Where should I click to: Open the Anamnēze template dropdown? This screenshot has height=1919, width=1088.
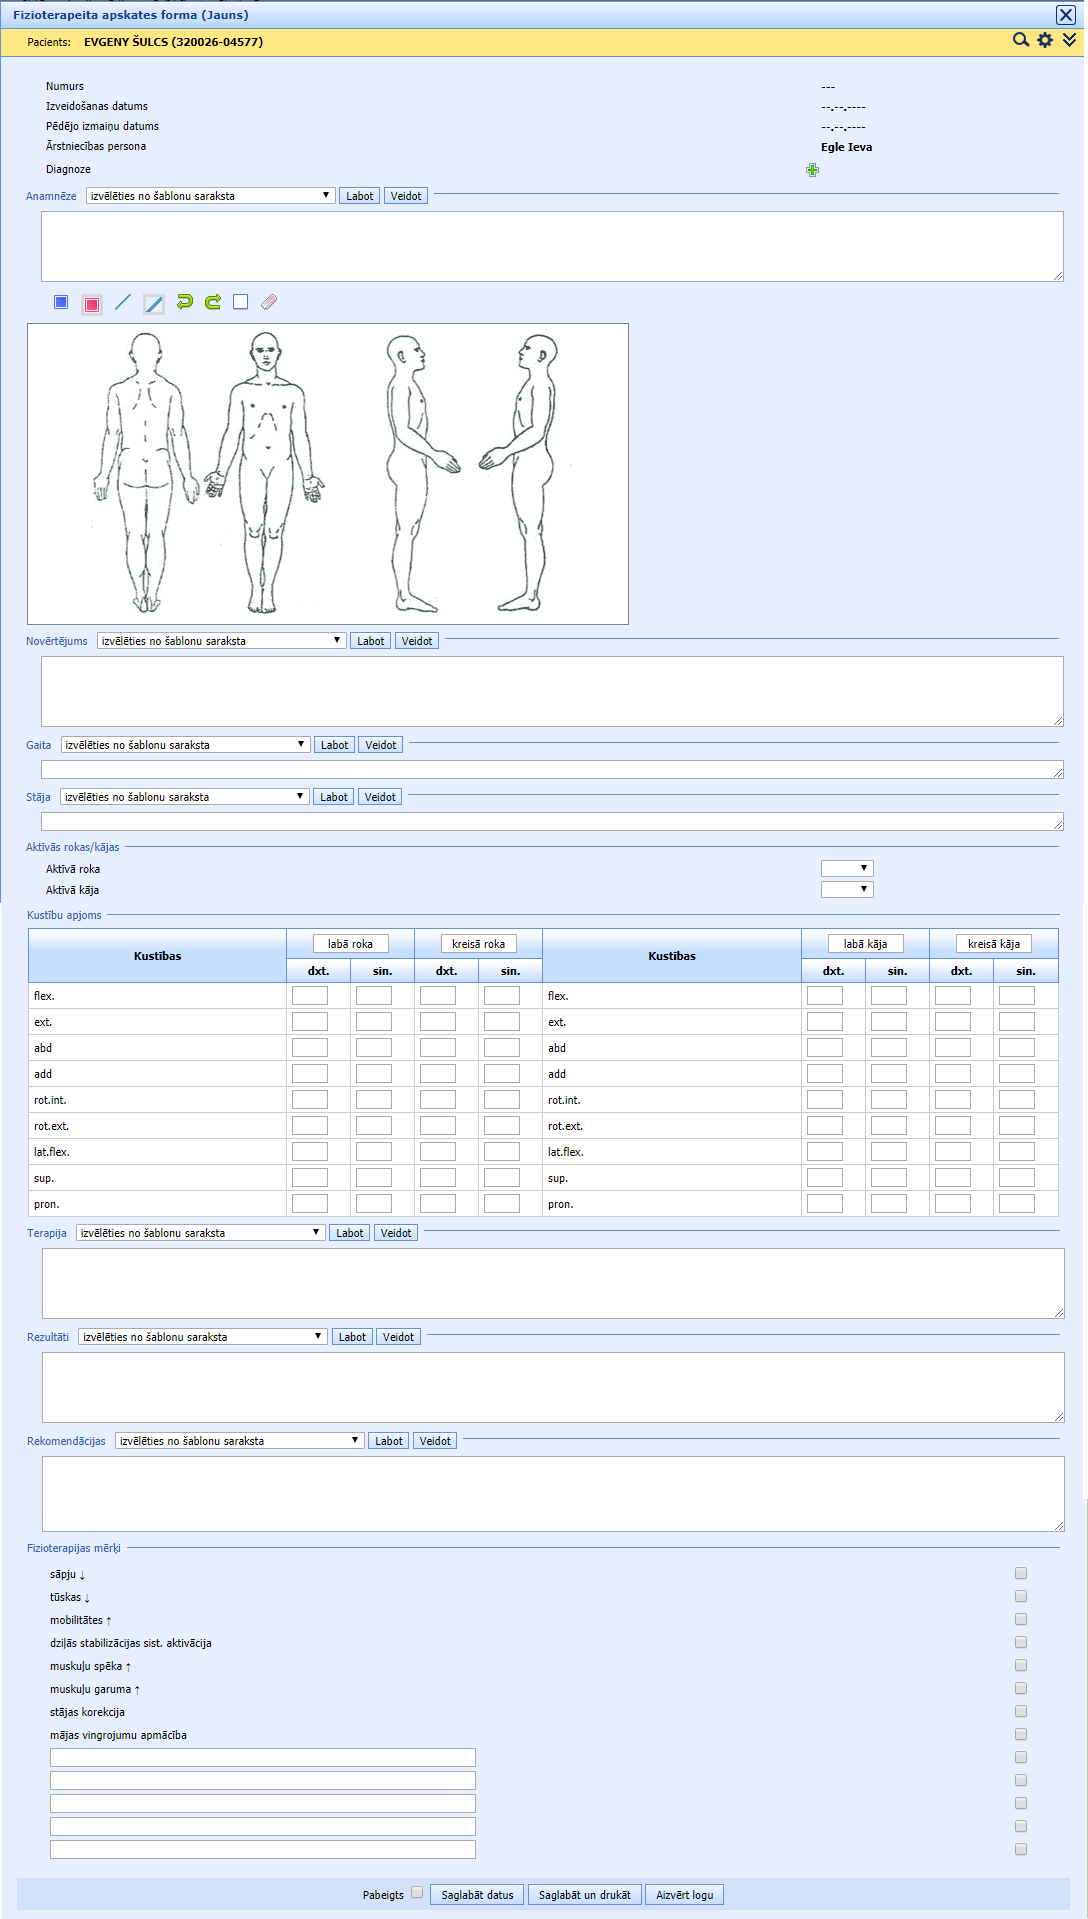tap(210, 196)
